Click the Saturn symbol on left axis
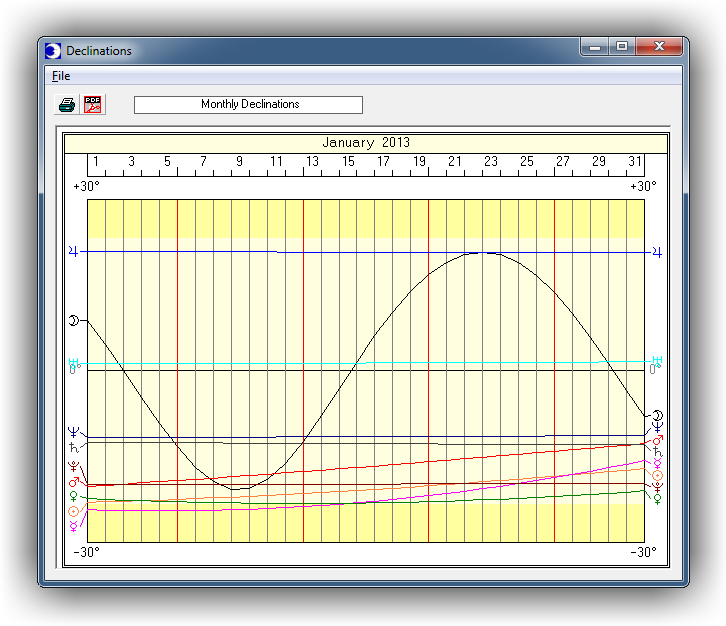 [x=73, y=448]
